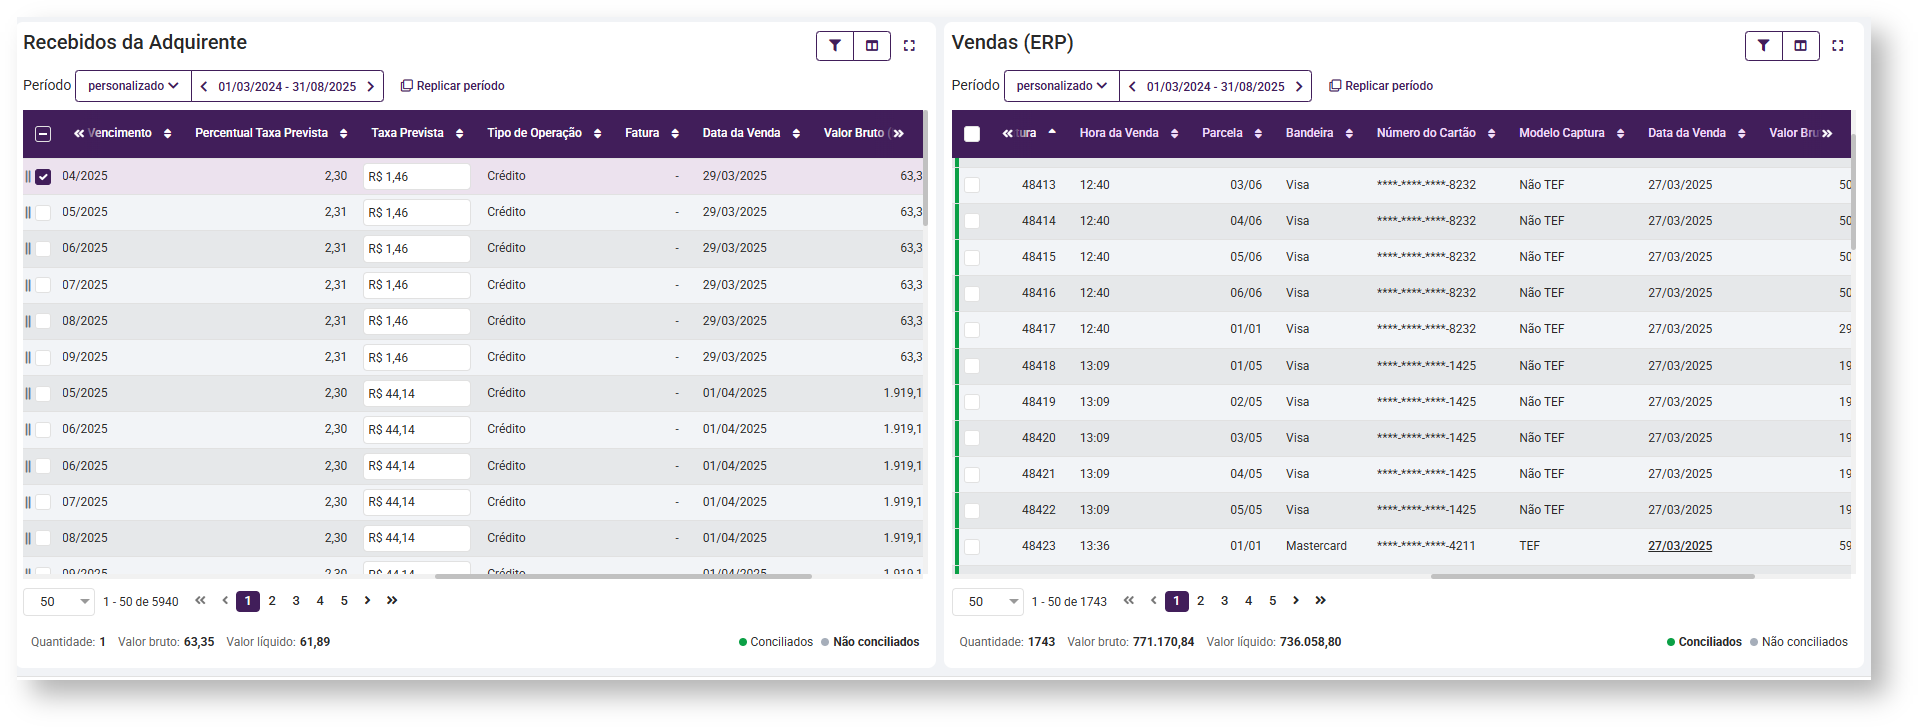1919x728 pixels.
Task: Open column chooser in Recebidos da Adquirente panel
Action: 872,46
